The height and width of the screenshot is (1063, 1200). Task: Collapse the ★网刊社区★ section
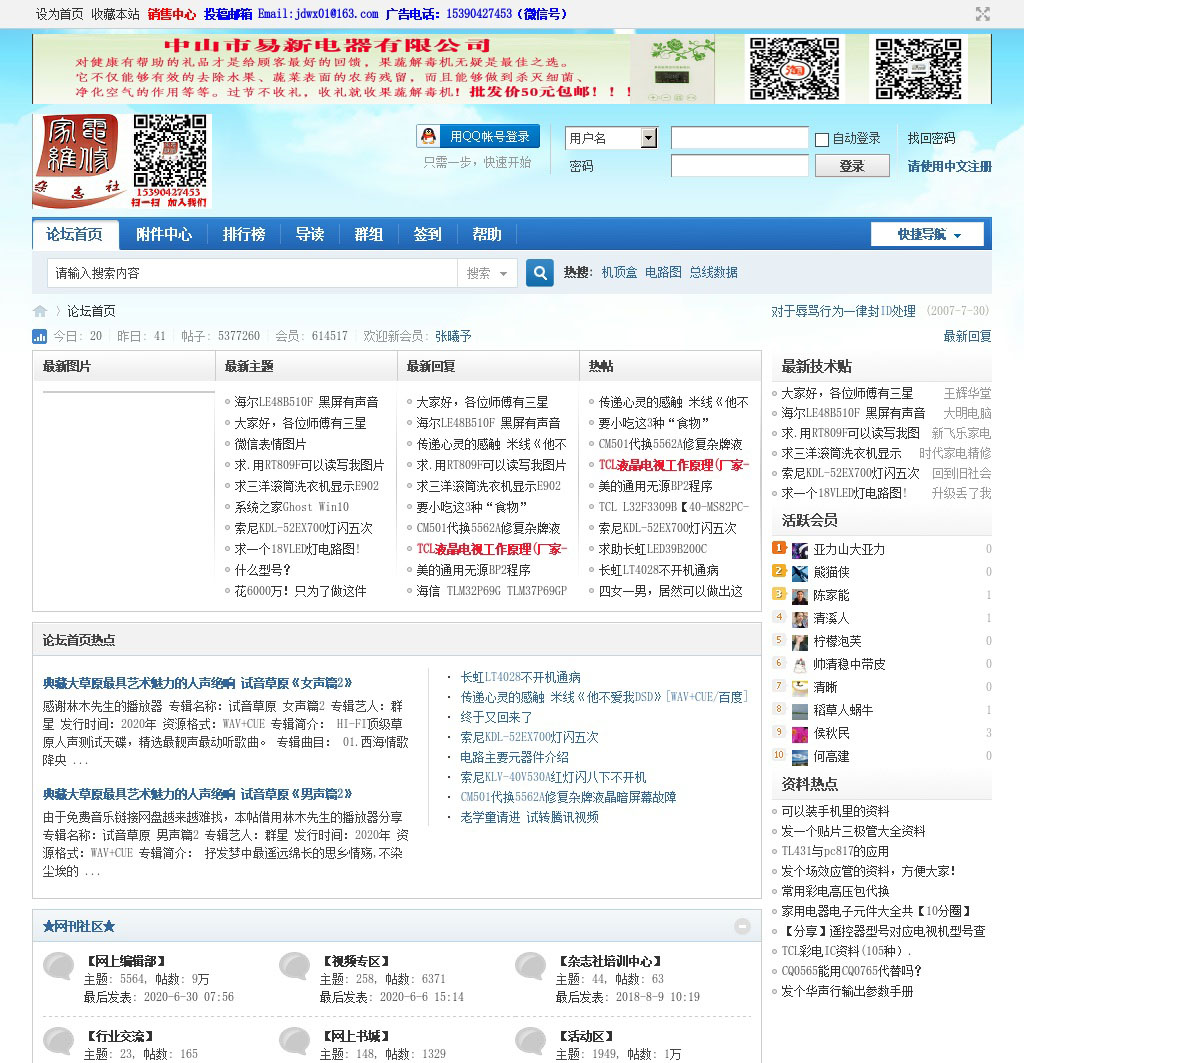click(x=742, y=927)
